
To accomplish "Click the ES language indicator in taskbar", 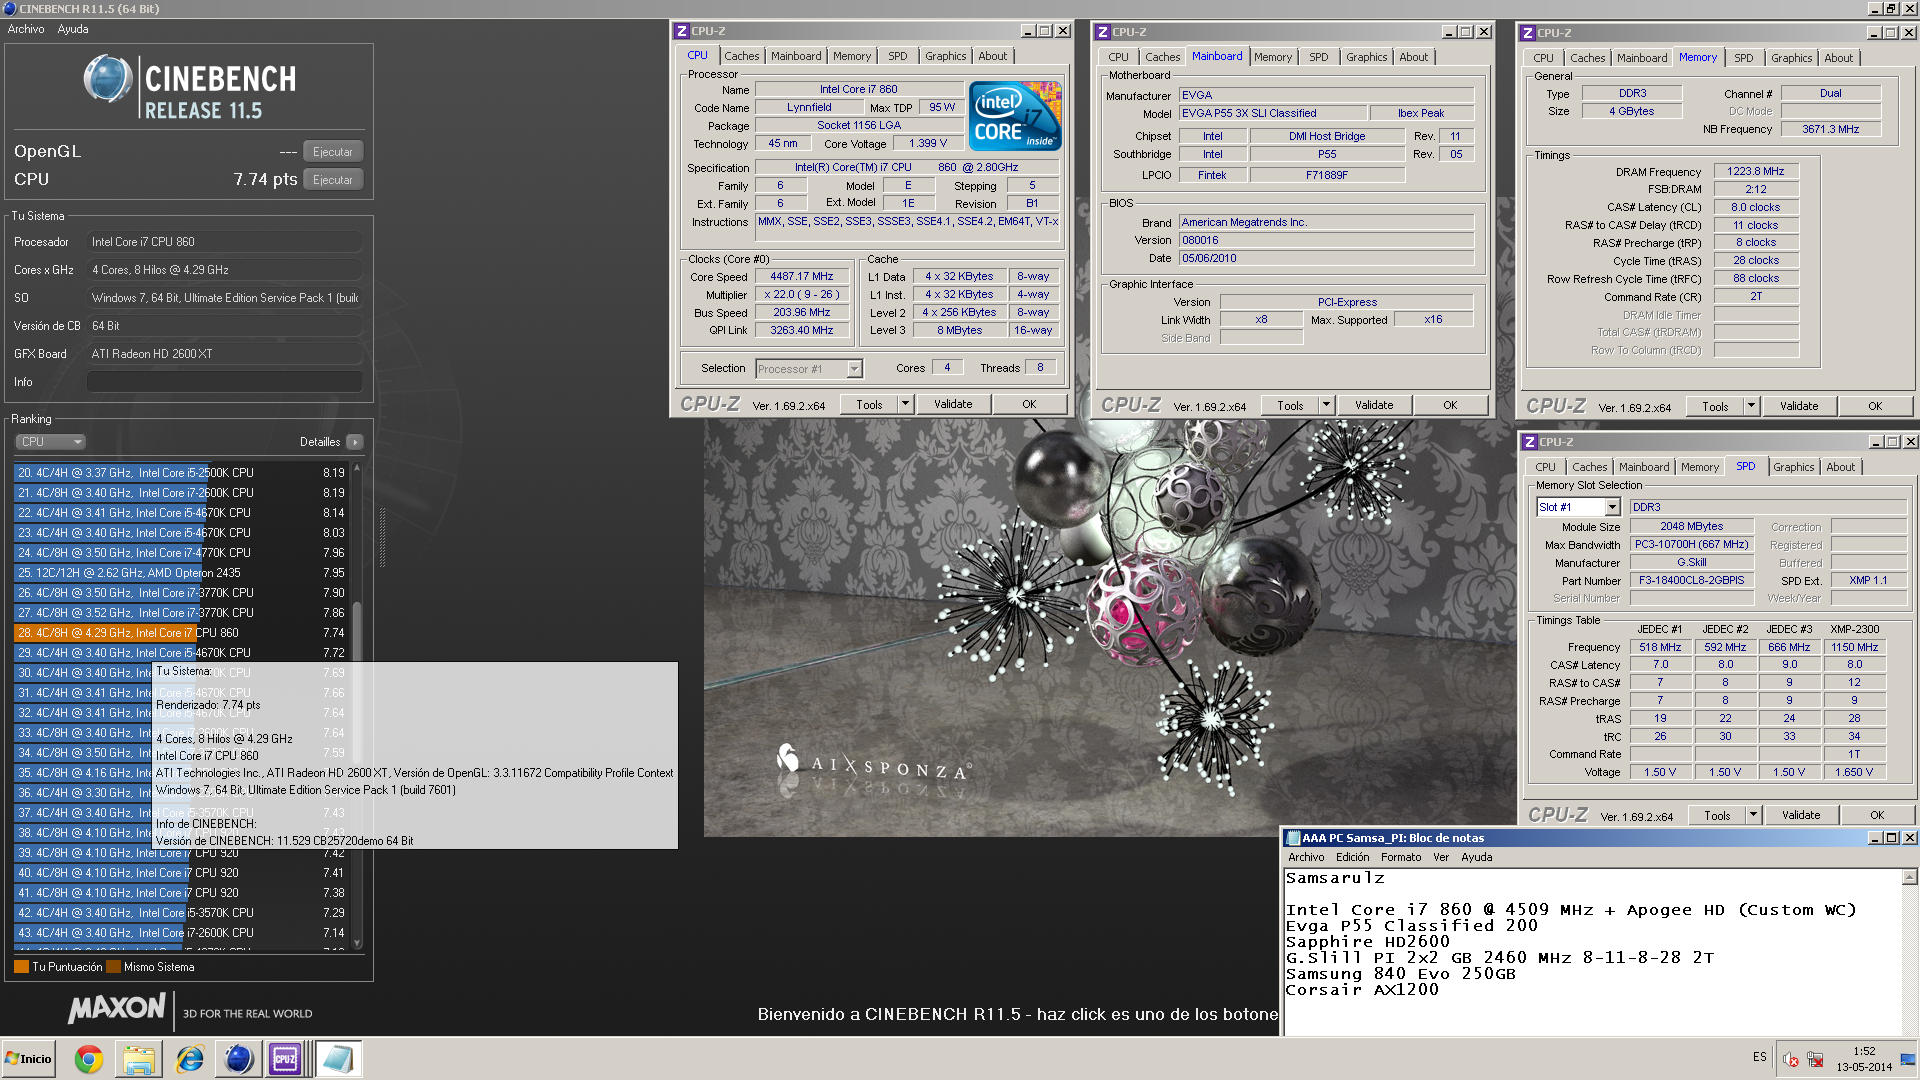I will (x=1759, y=1057).
